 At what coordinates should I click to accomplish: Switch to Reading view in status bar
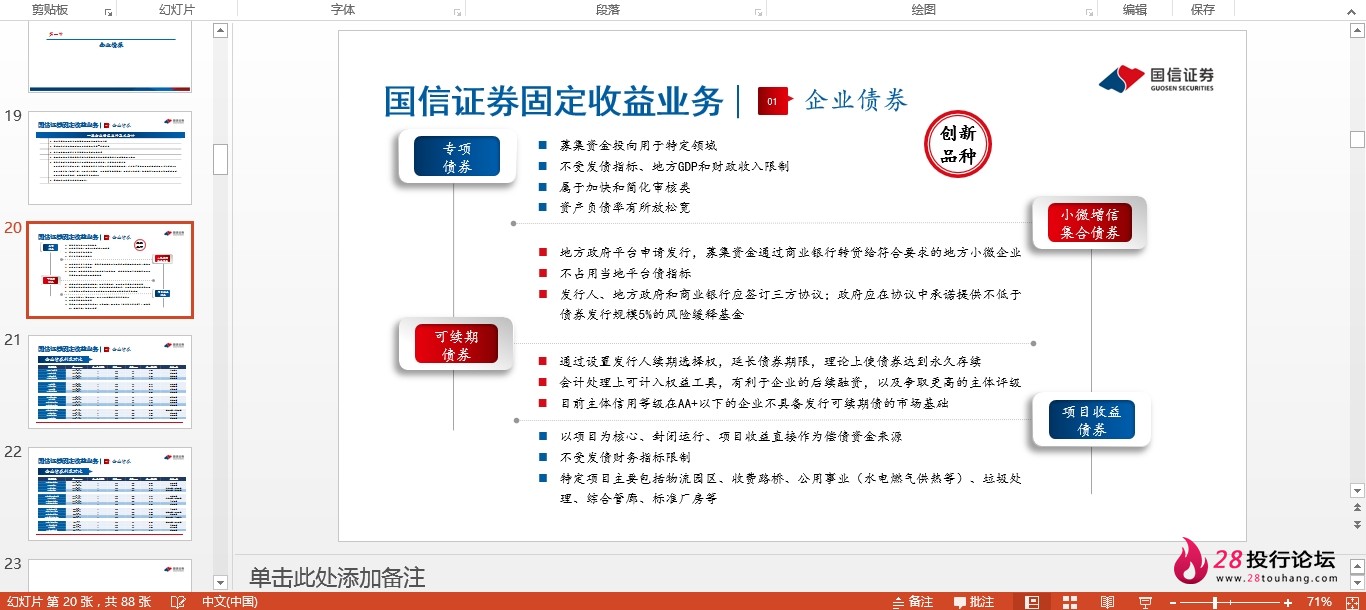click(x=1107, y=602)
